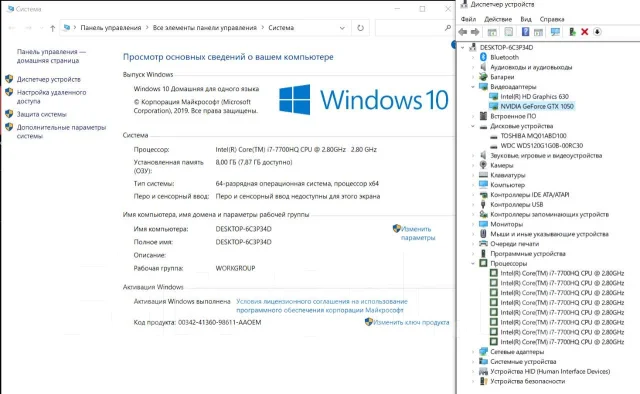
Task: Update device driver green icon
Action: point(572,32)
